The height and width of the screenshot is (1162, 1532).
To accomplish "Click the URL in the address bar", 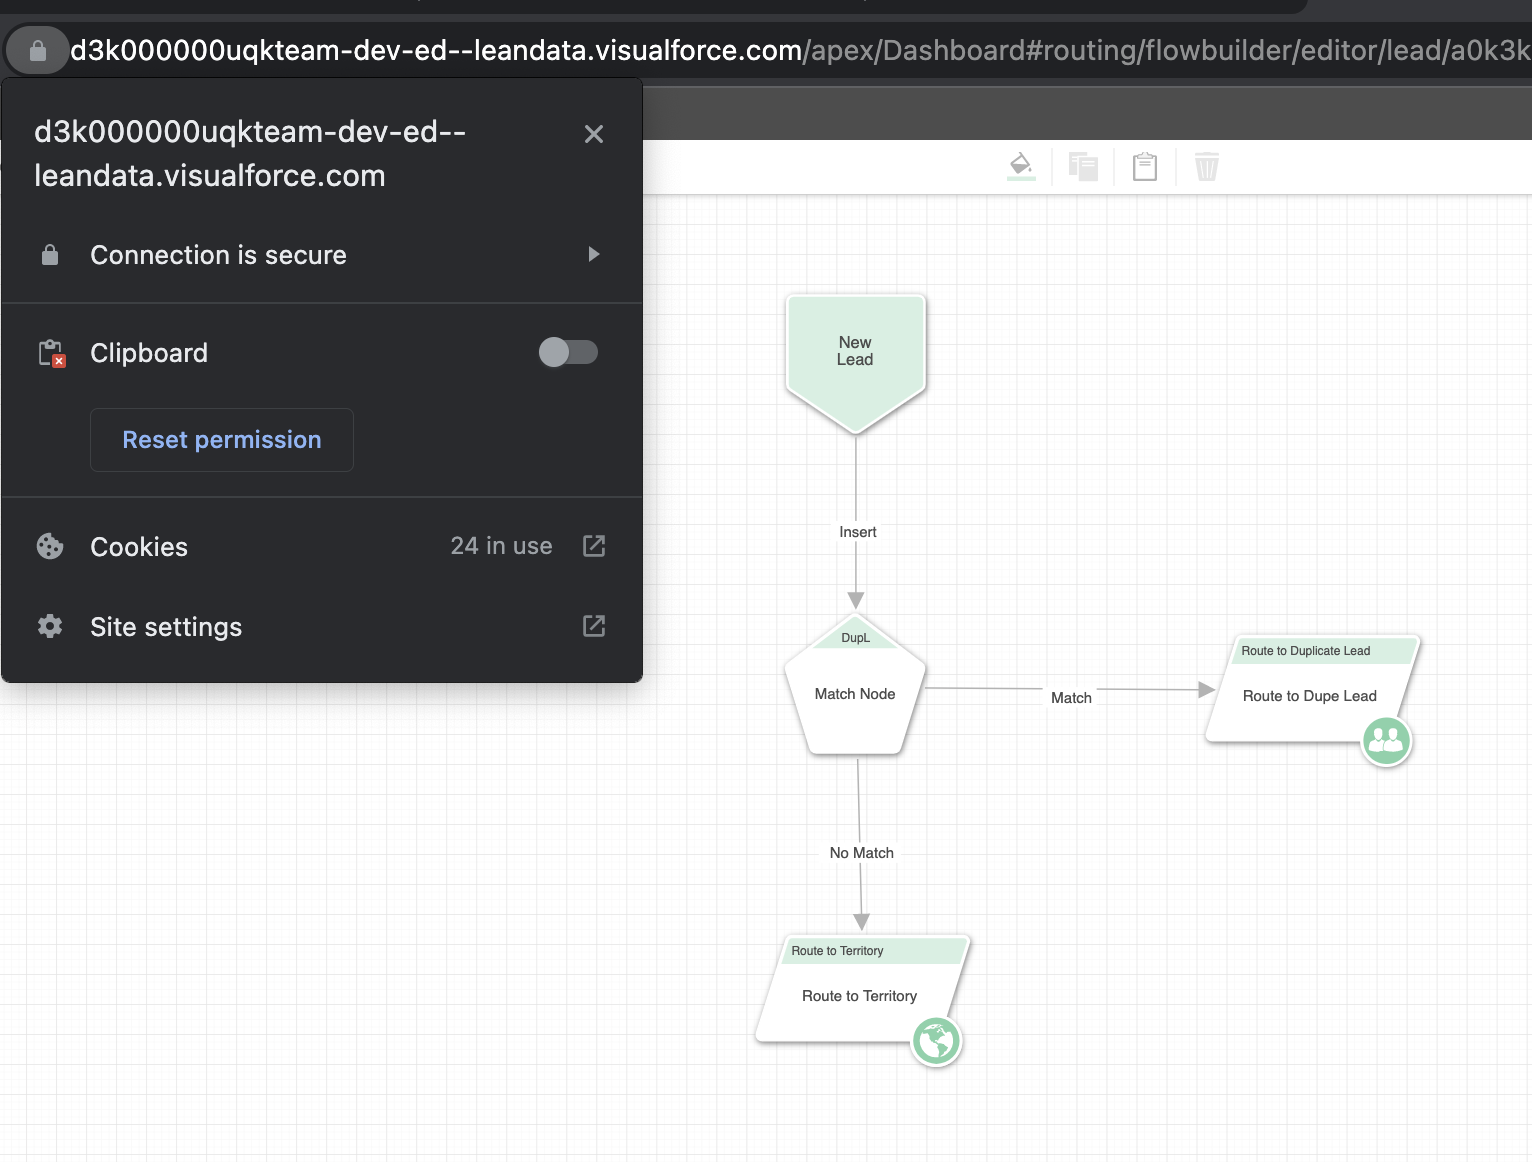I will 800,50.
